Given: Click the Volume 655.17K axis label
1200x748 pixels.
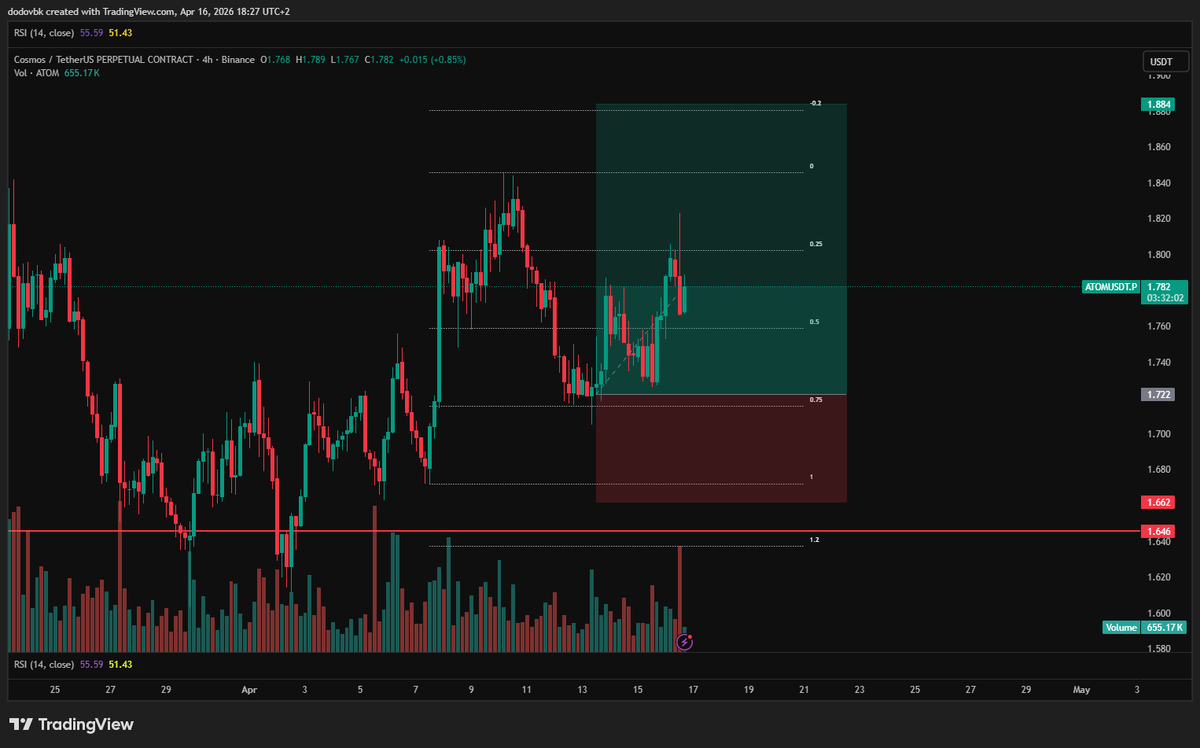Looking at the screenshot, I should 1144,627.
